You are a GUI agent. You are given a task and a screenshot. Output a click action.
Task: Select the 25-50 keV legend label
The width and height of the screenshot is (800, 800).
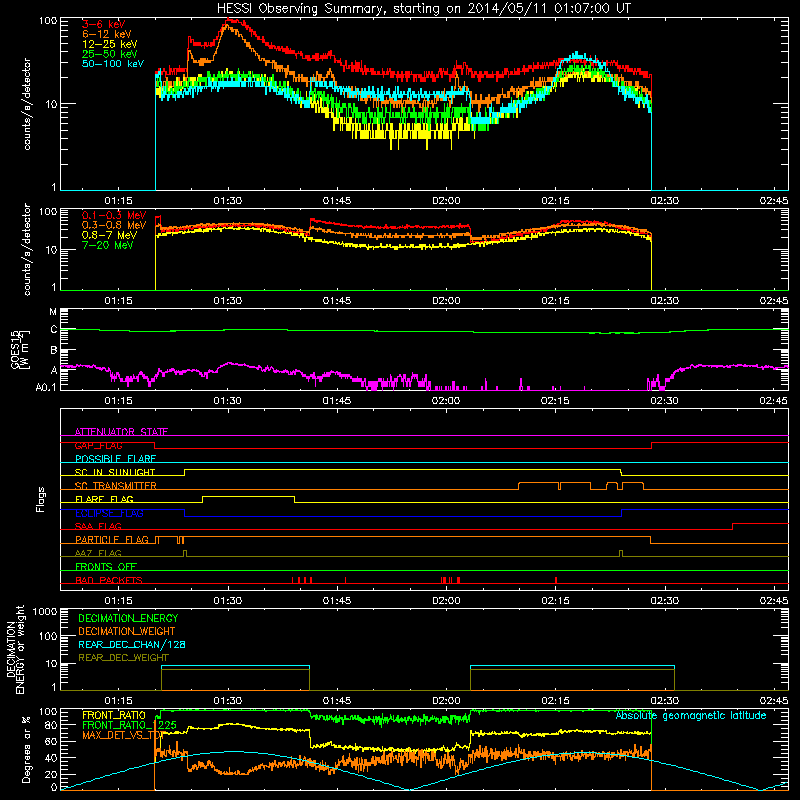pos(110,54)
